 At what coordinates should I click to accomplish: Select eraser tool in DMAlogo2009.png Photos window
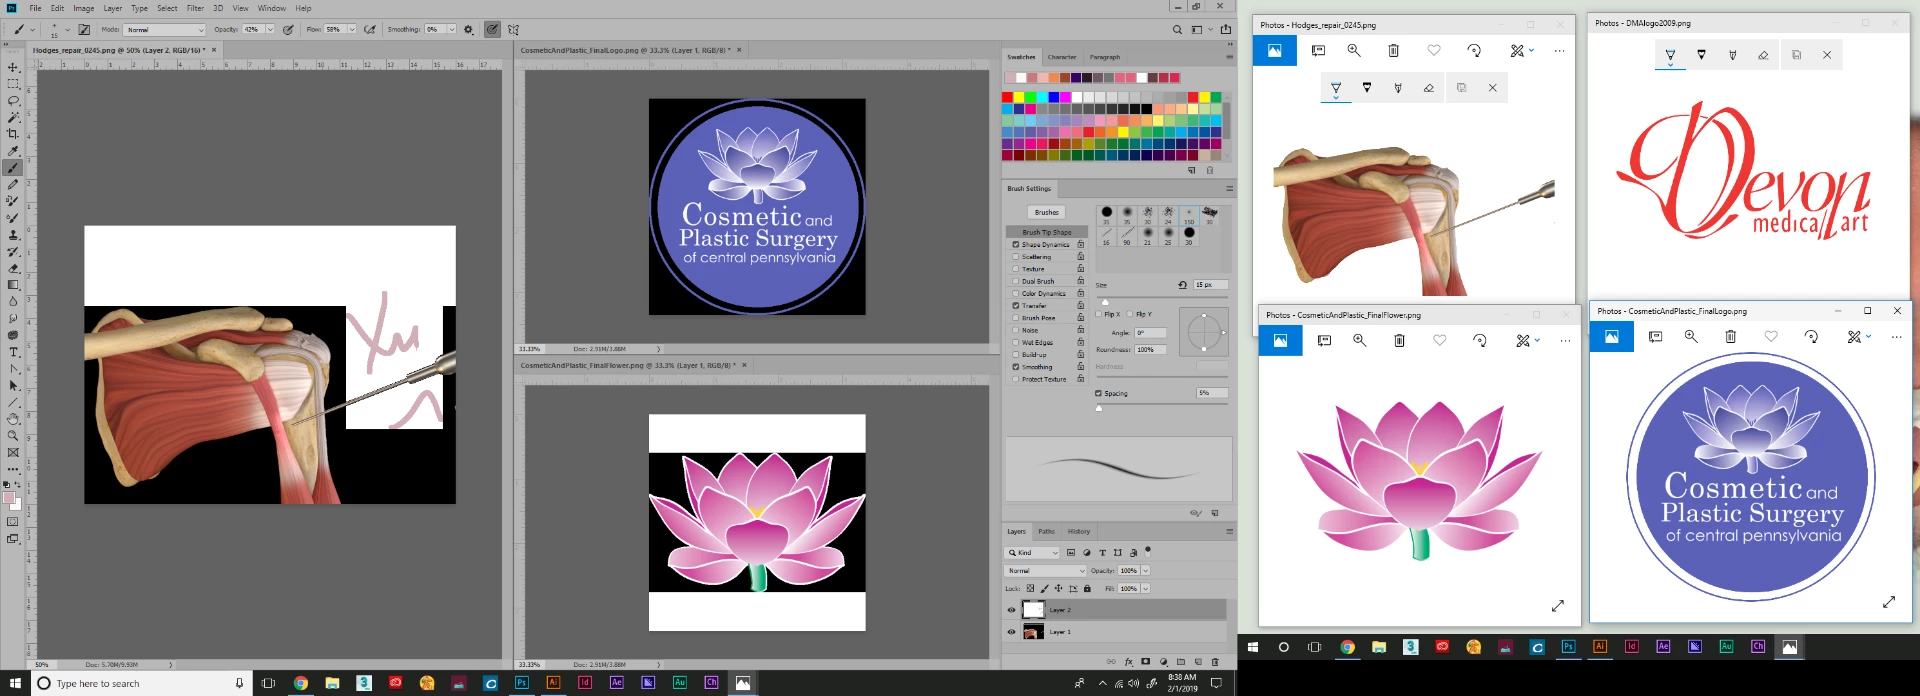click(1763, 55)
